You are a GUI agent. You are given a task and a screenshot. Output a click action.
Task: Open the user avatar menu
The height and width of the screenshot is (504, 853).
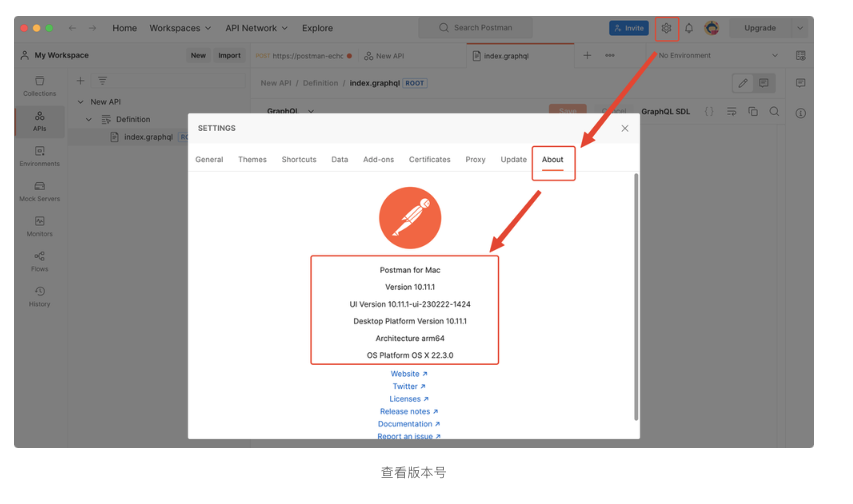(x=712, y=28)
